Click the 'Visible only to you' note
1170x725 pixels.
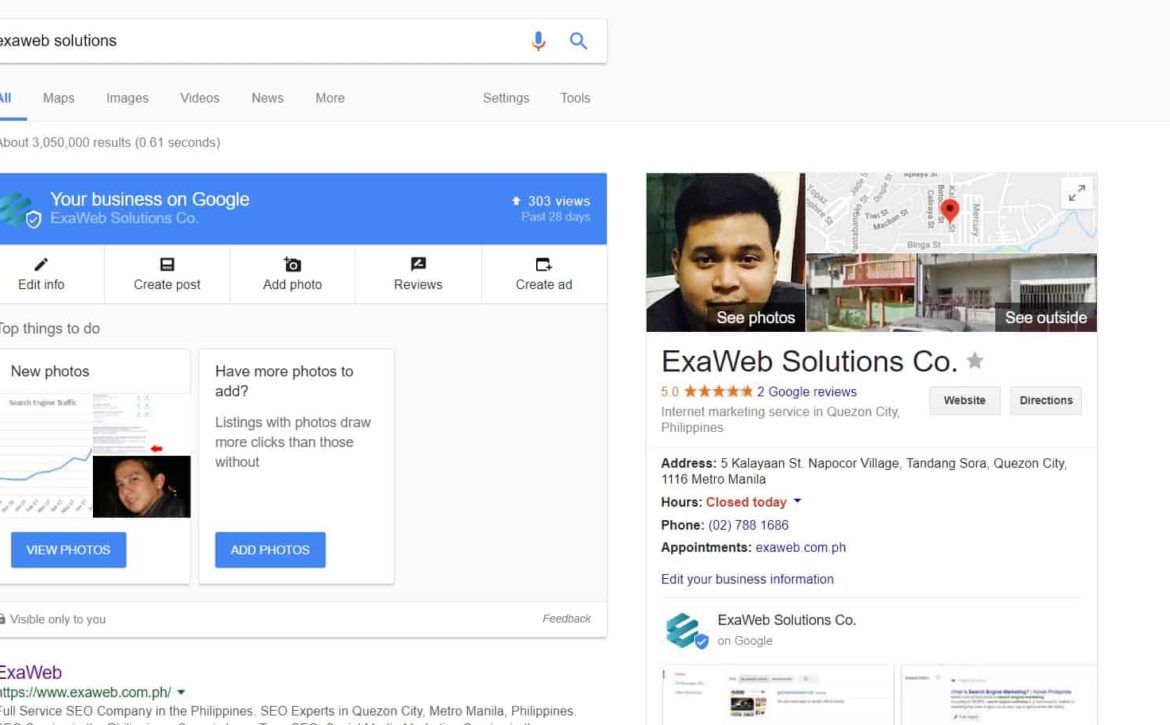pos(52,619)
